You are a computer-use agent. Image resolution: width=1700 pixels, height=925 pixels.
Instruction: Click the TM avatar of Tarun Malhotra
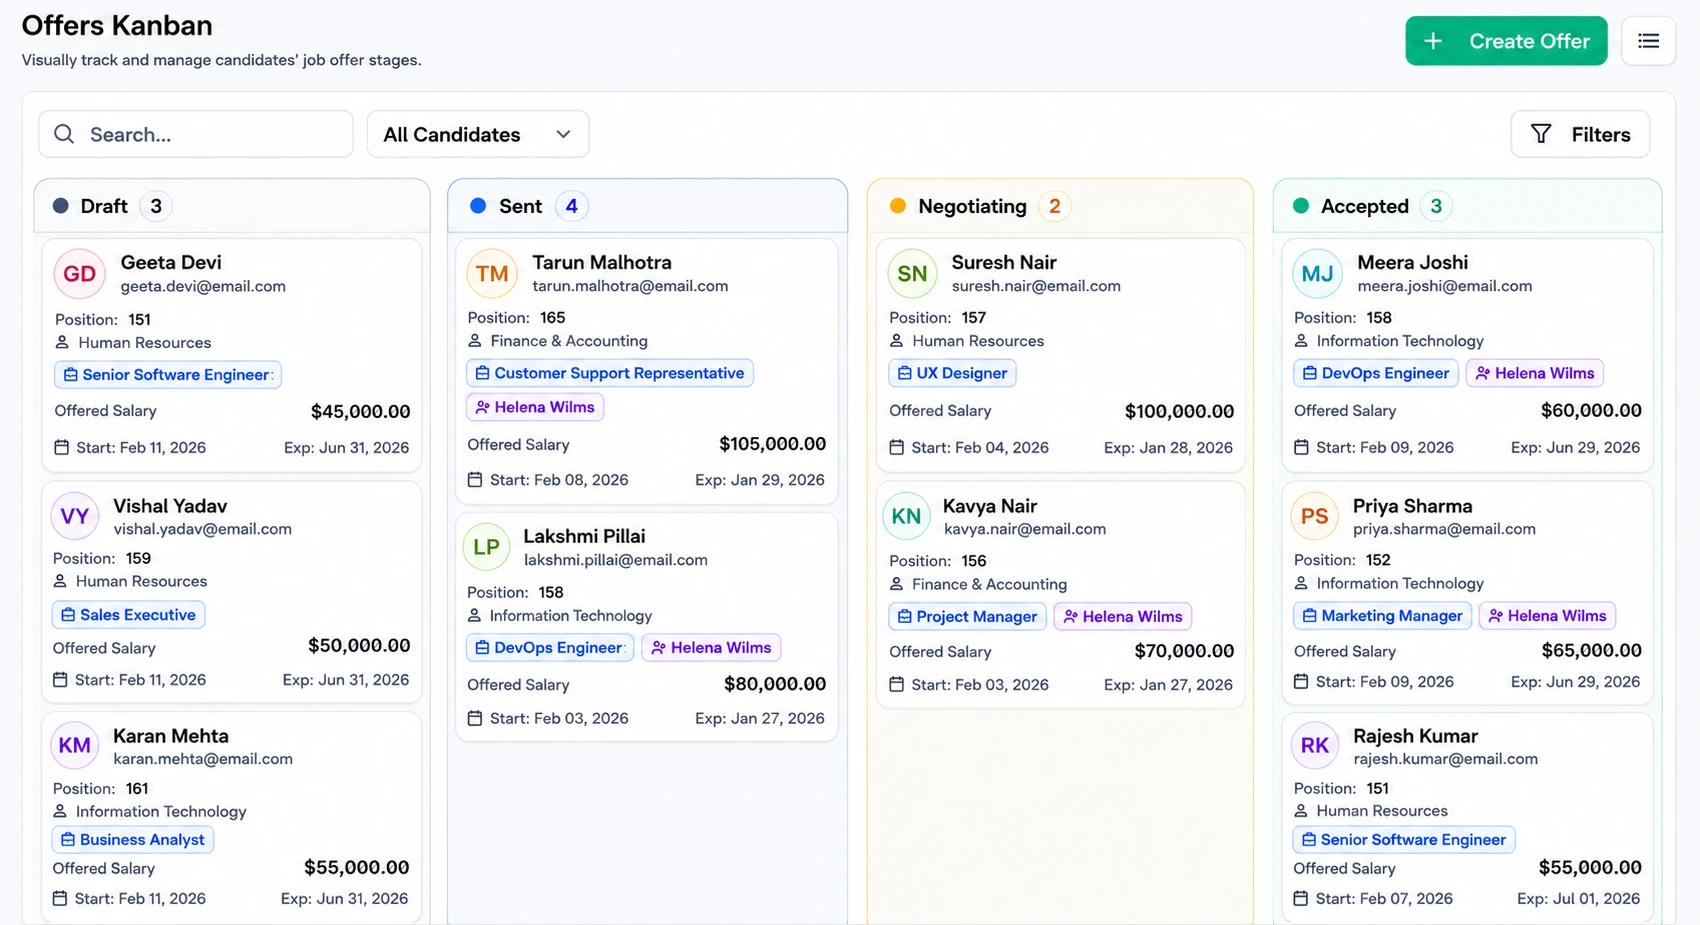[492, 274]
